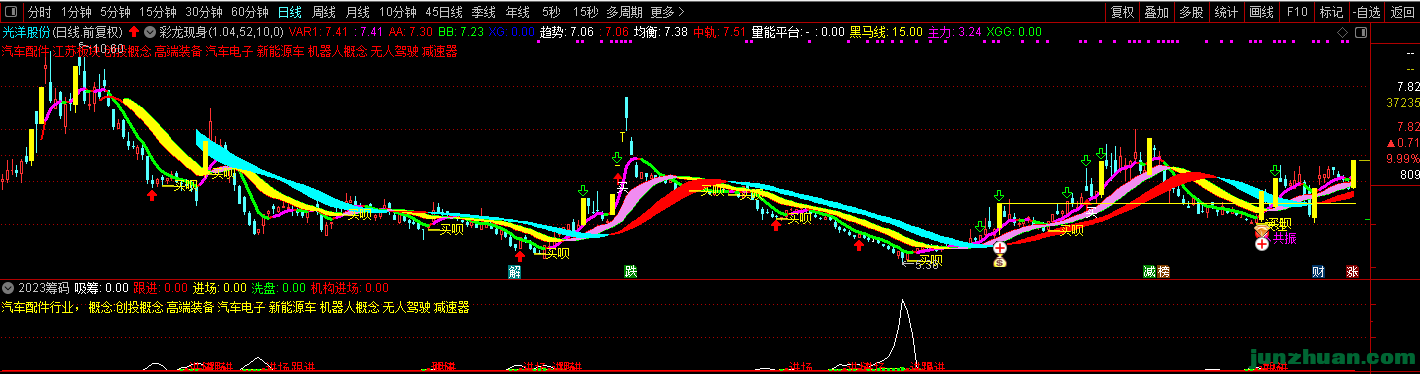Click the 画线 drawing tools button

click(x=1261, y=13)
